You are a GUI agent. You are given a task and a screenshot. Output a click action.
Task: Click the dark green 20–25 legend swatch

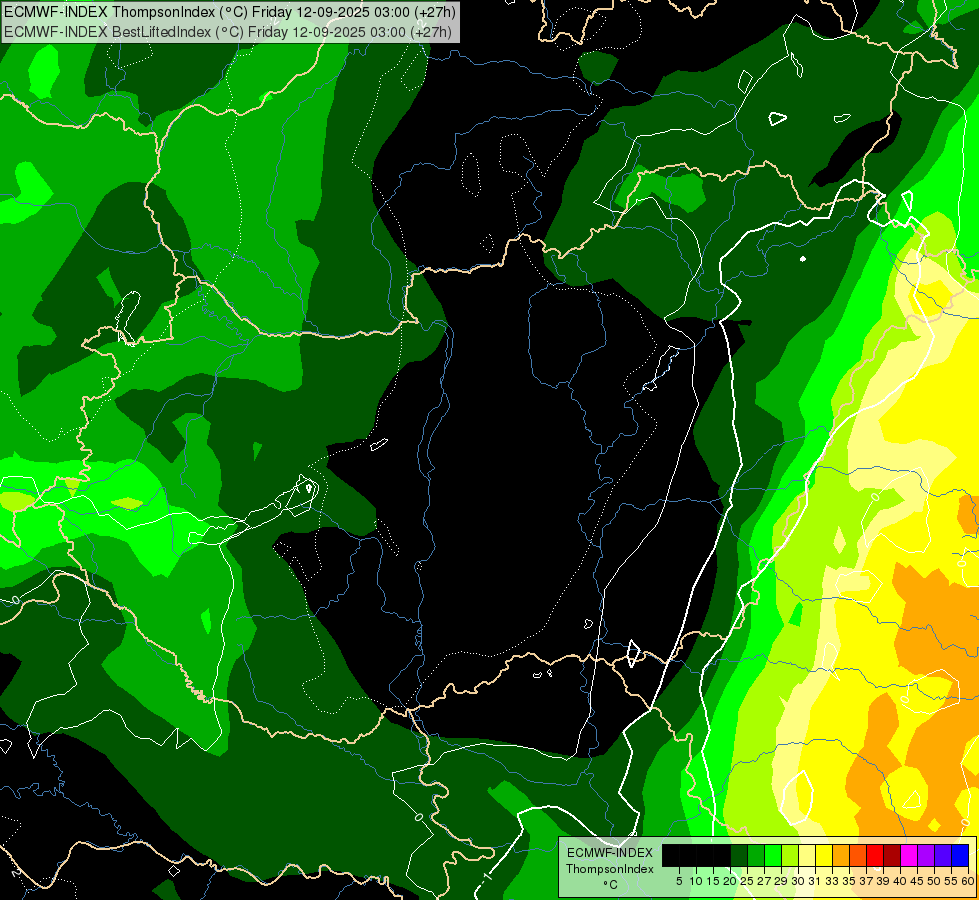click(x=739, y=855)
